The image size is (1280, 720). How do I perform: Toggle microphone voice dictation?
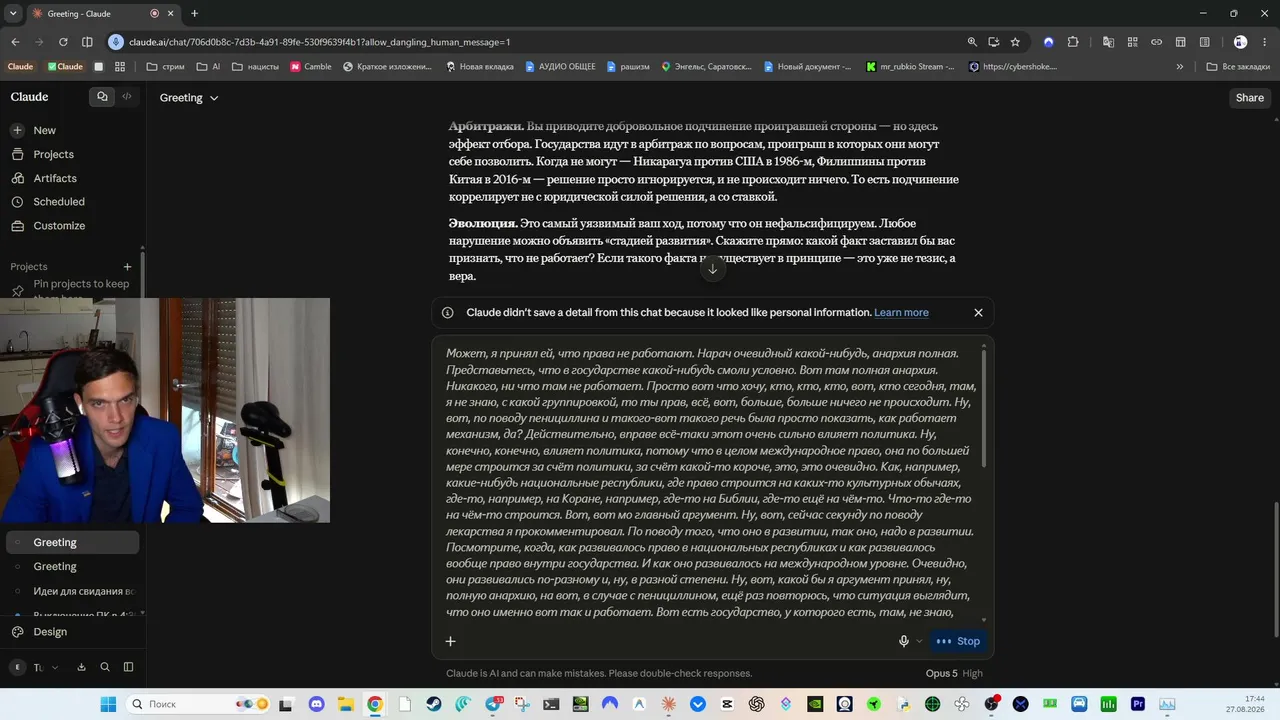pyautogui.click(x=903, y=641)
